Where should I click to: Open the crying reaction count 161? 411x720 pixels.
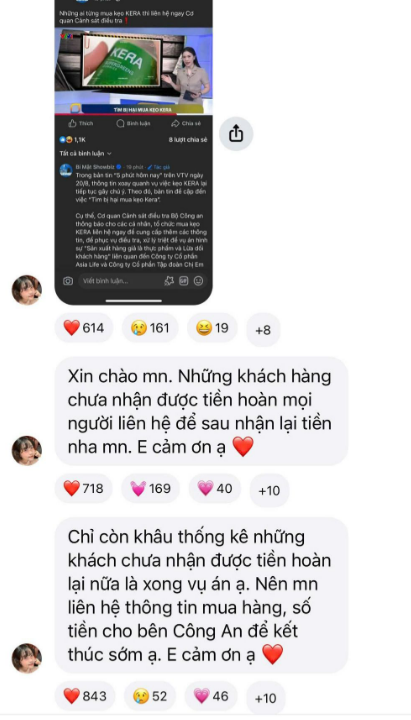pos(150,328)
